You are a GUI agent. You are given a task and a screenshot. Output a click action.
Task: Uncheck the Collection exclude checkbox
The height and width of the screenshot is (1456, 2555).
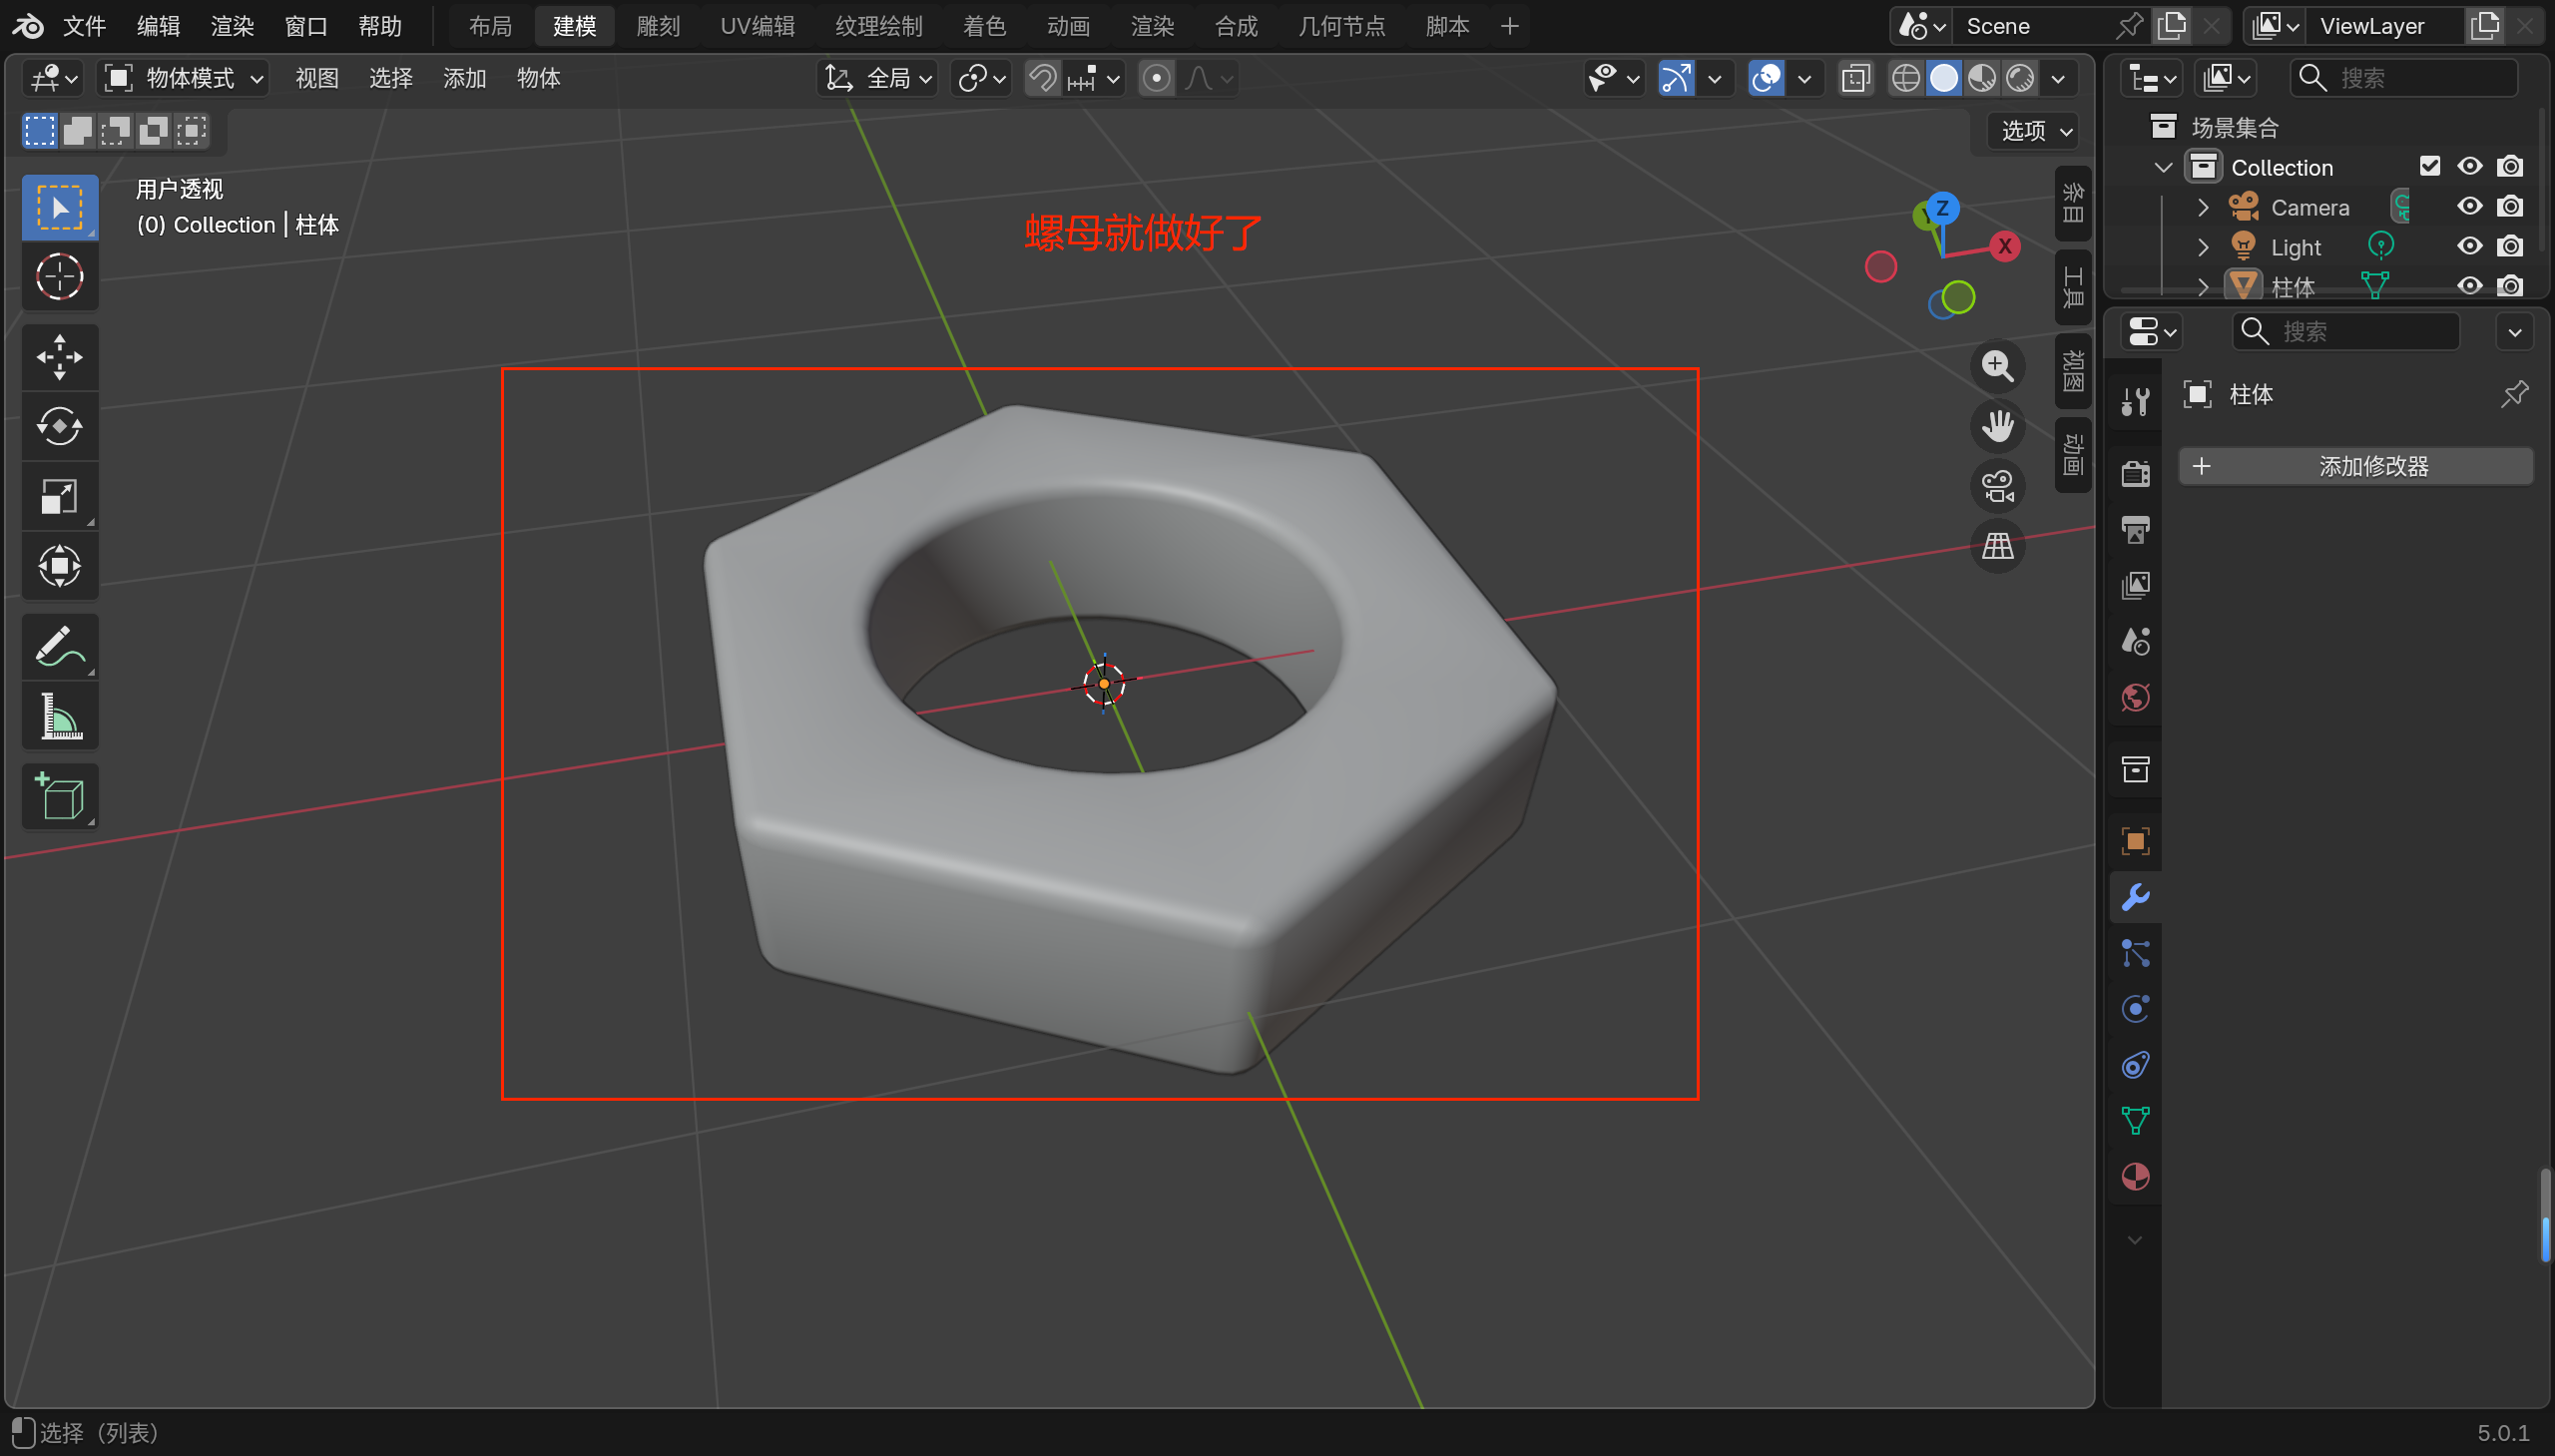point(2429,166)
